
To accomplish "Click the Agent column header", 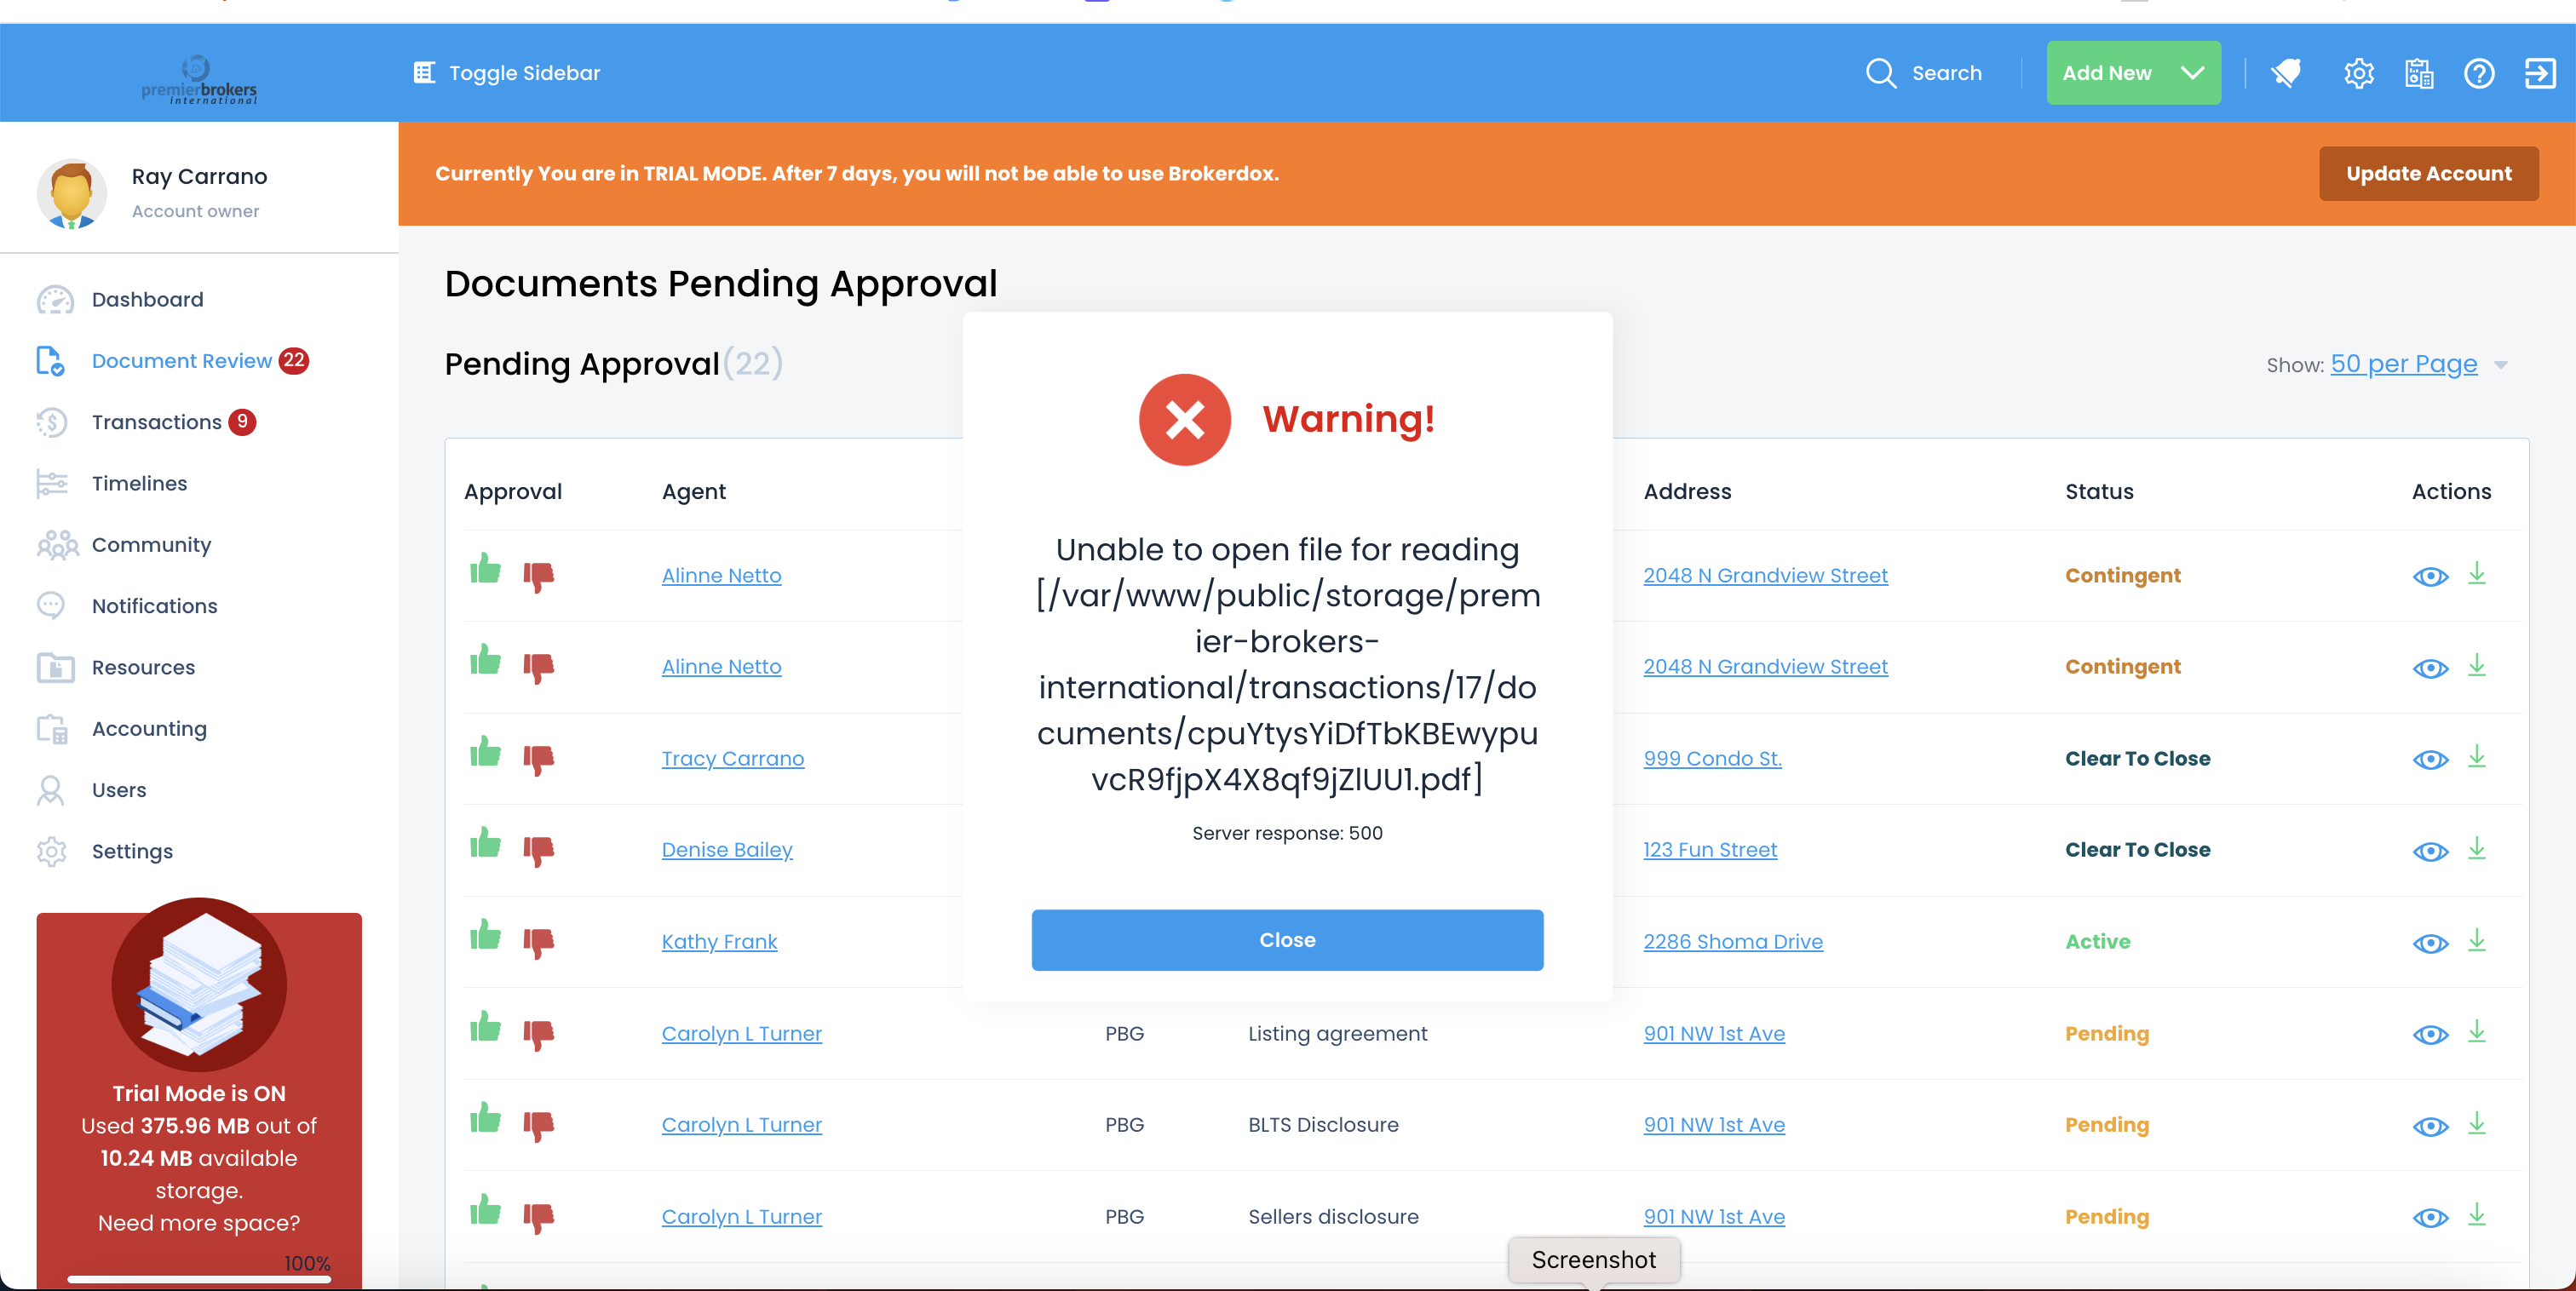I will pos(694,492).
